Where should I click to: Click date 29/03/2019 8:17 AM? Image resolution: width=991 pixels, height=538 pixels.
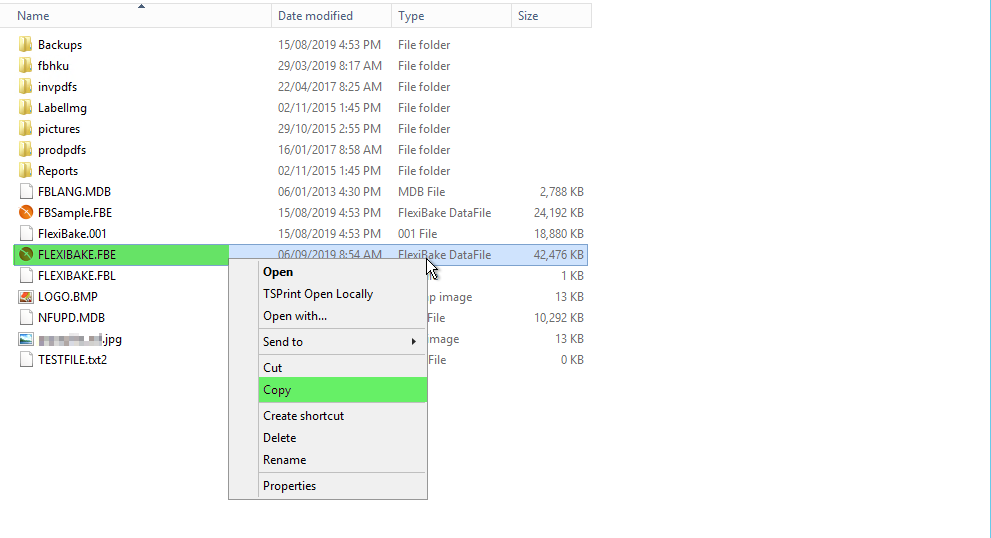[x=330, y=65]
